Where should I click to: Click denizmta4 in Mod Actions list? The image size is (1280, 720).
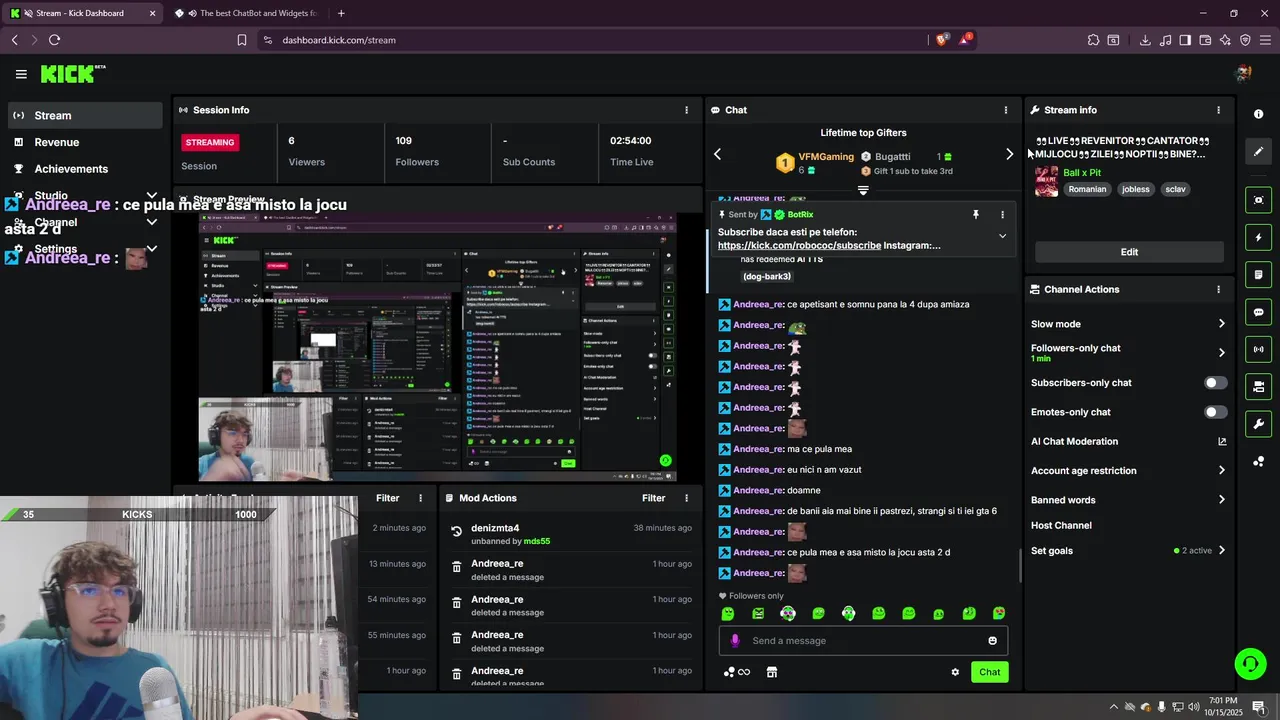(495, 528)
